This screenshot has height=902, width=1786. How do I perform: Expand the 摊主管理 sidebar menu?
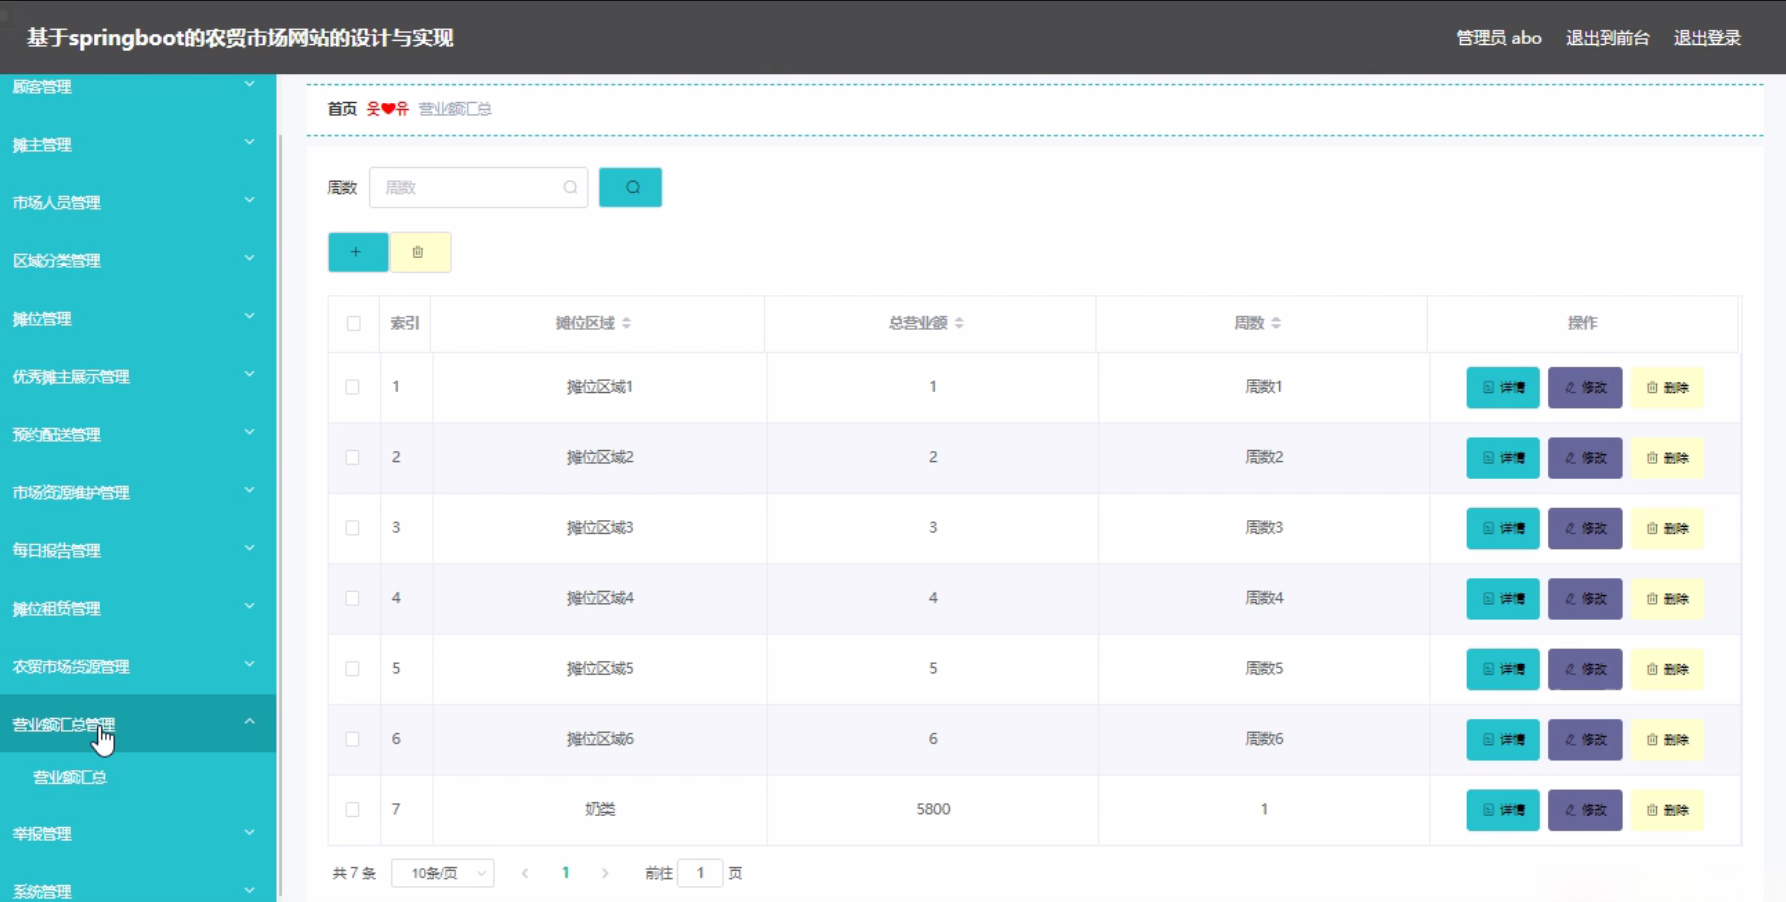pos(137,144)
